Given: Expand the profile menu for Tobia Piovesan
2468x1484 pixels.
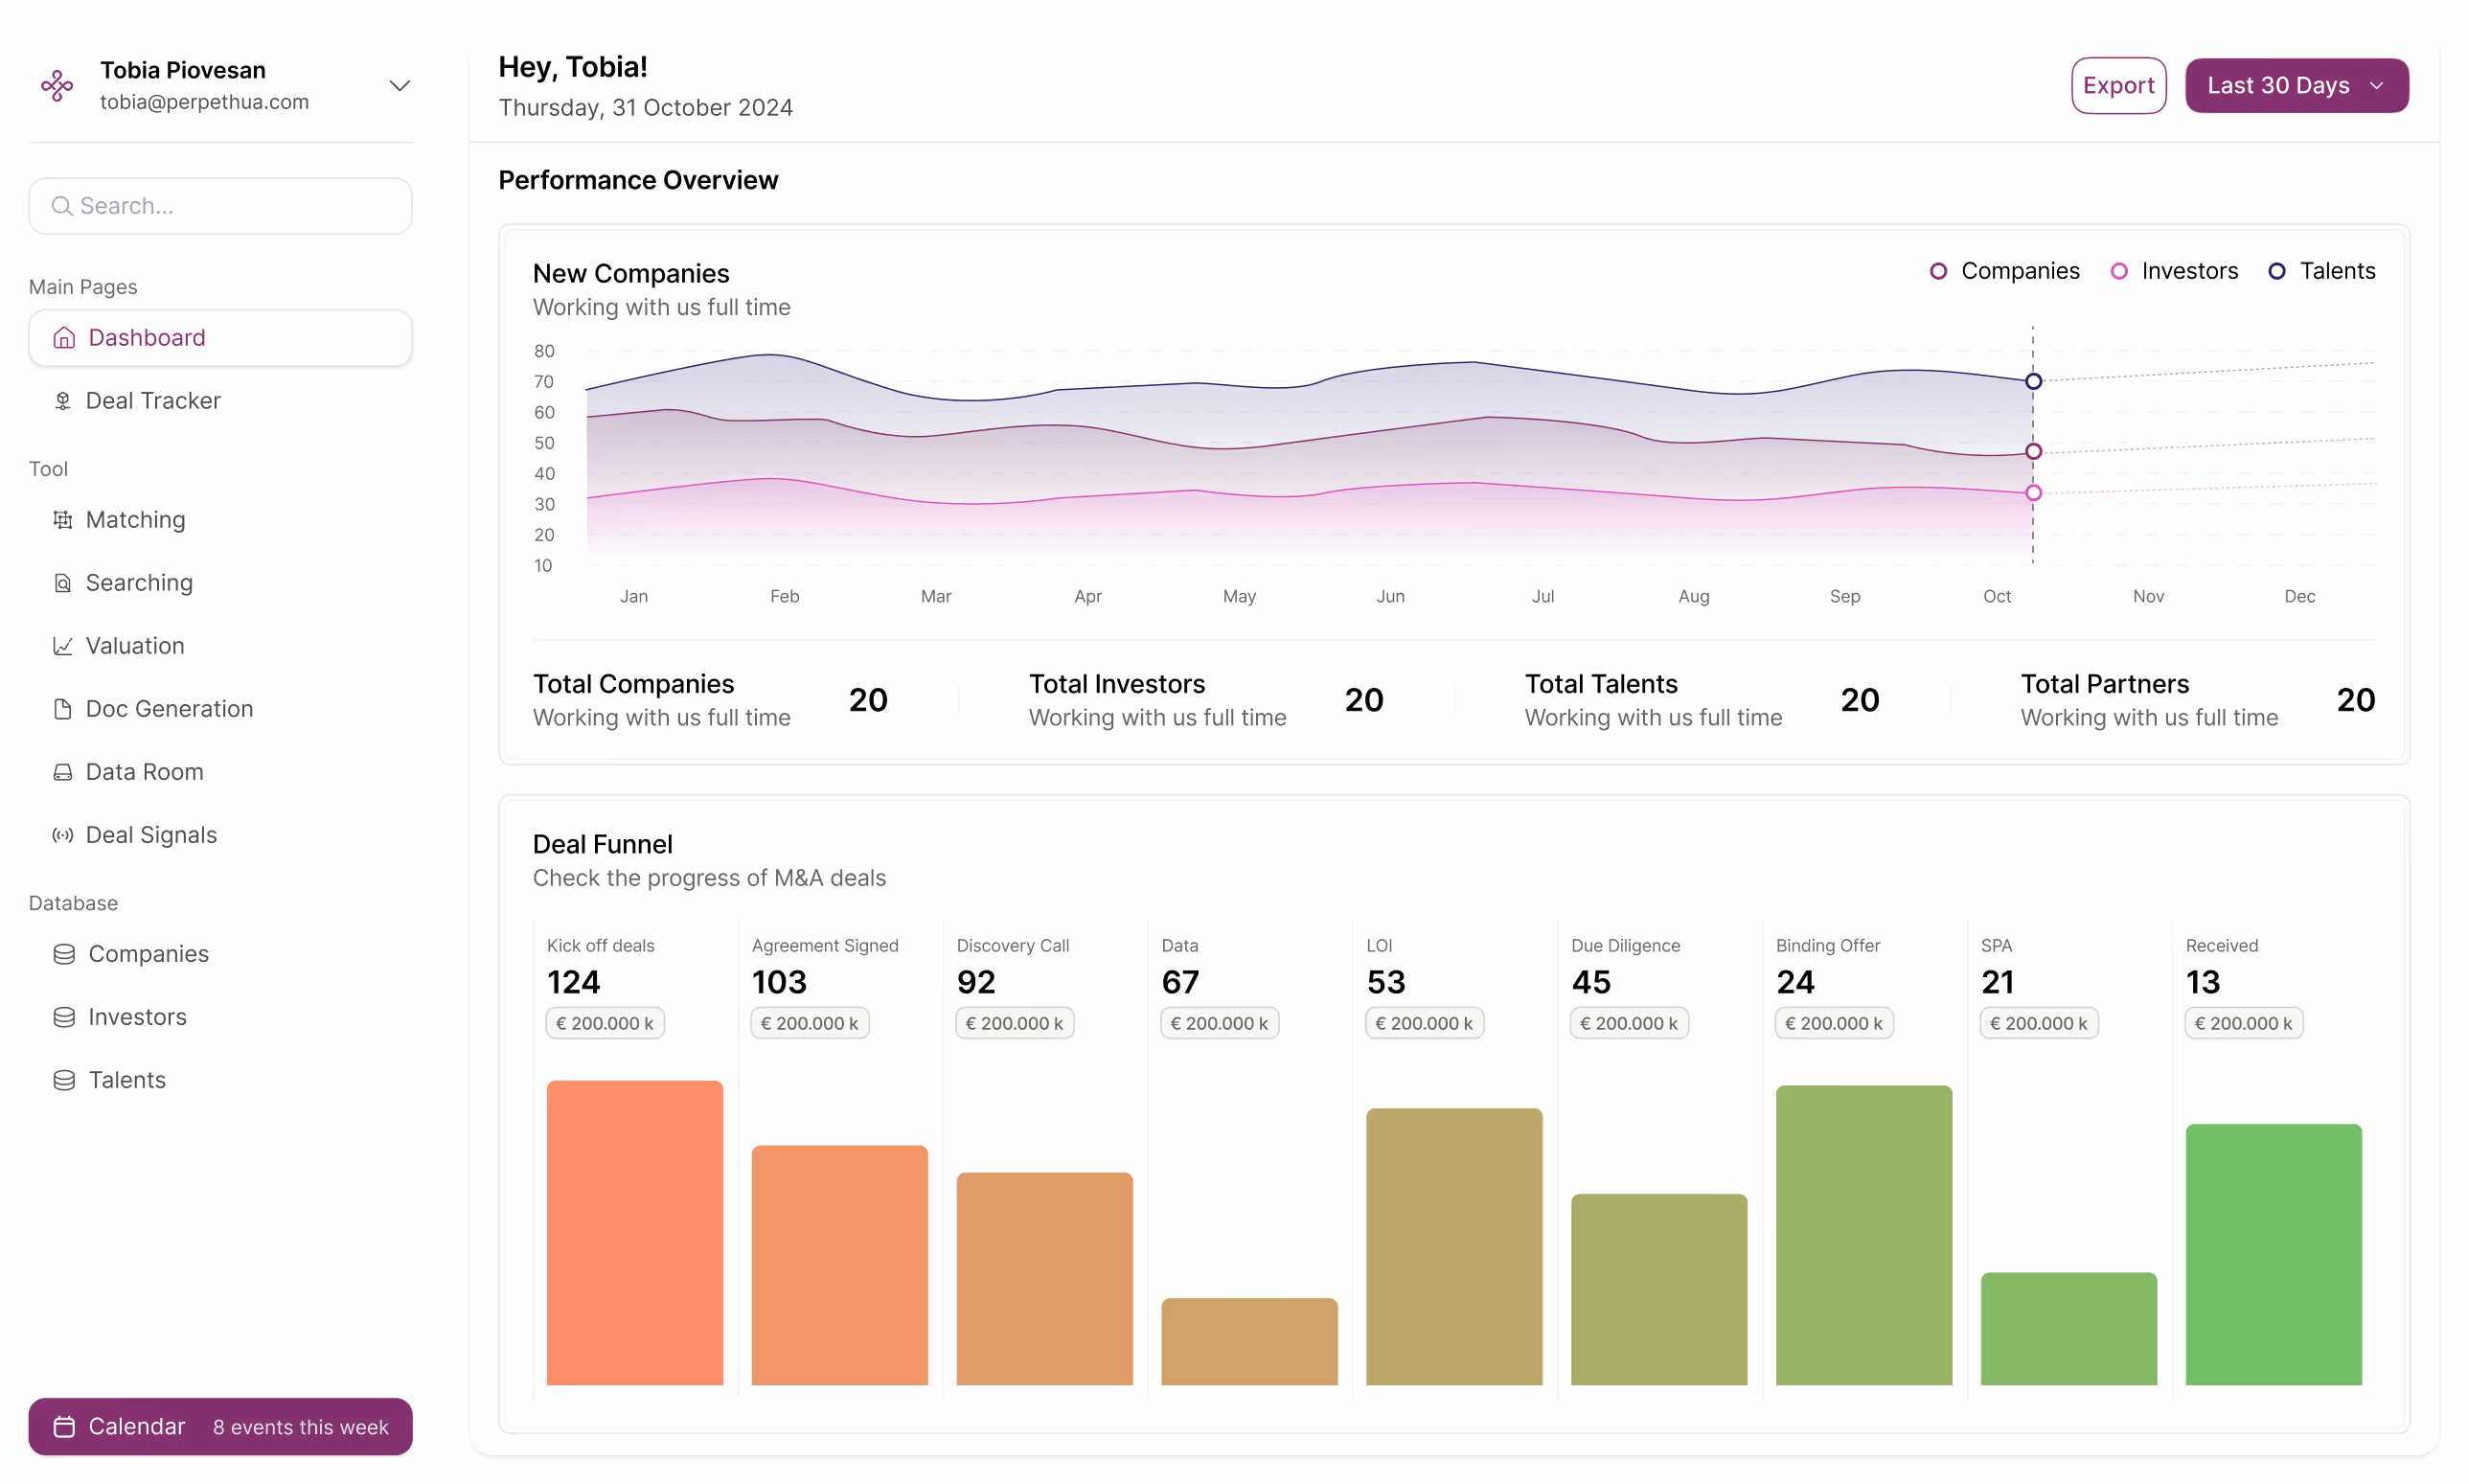Looking at the screenshot, I should click(398, 86).
